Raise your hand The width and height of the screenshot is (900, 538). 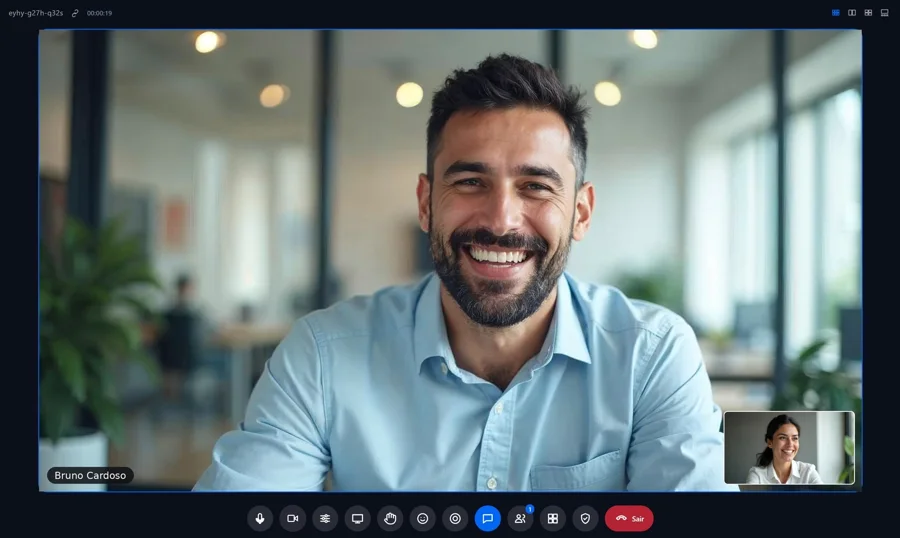coord(390,518)
